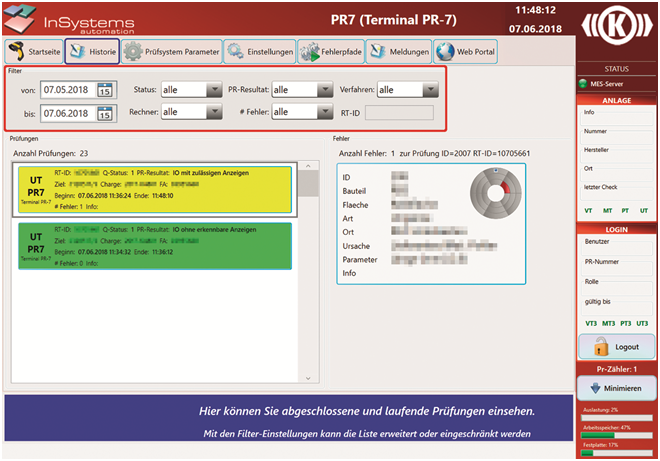The height and width of the screenshot is (461, 660).
Task: Click the VT3 qualification label
Action: coord(591,323)
